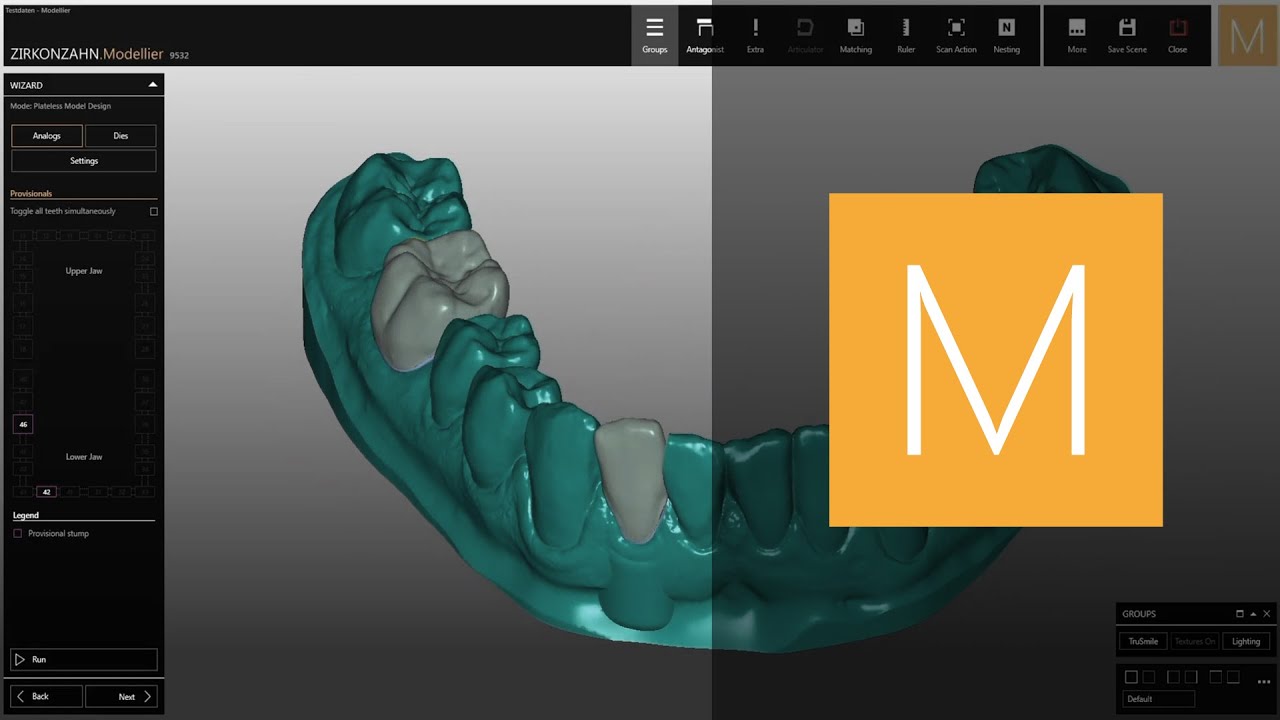
Task: Toggle the Antagonist view
Action: (705, 36)
